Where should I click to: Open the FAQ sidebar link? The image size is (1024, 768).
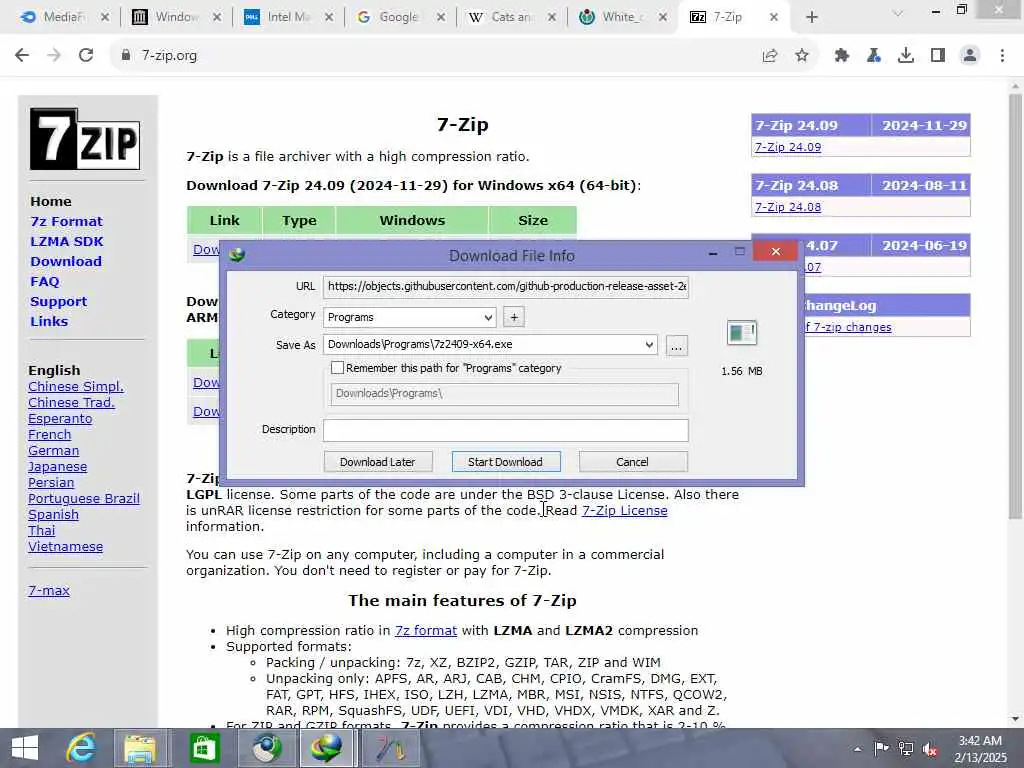tap(44, 281)
